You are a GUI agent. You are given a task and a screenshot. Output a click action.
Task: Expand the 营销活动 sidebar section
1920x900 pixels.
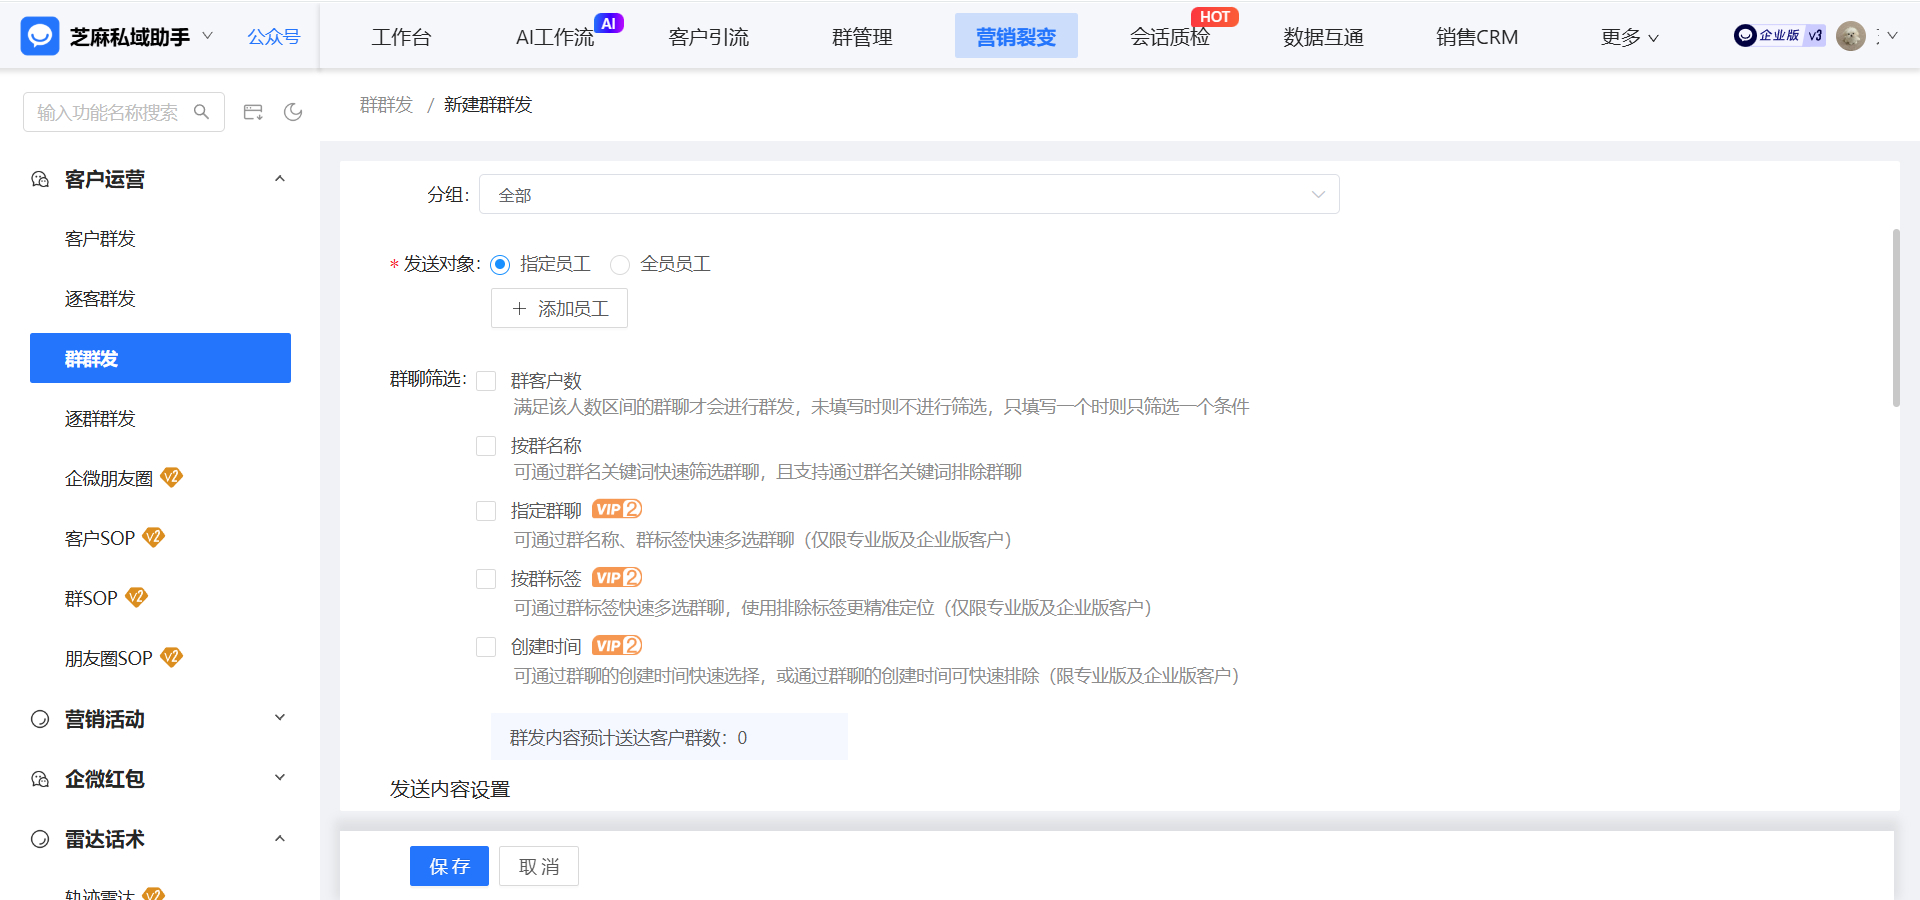tap(280, 718)
